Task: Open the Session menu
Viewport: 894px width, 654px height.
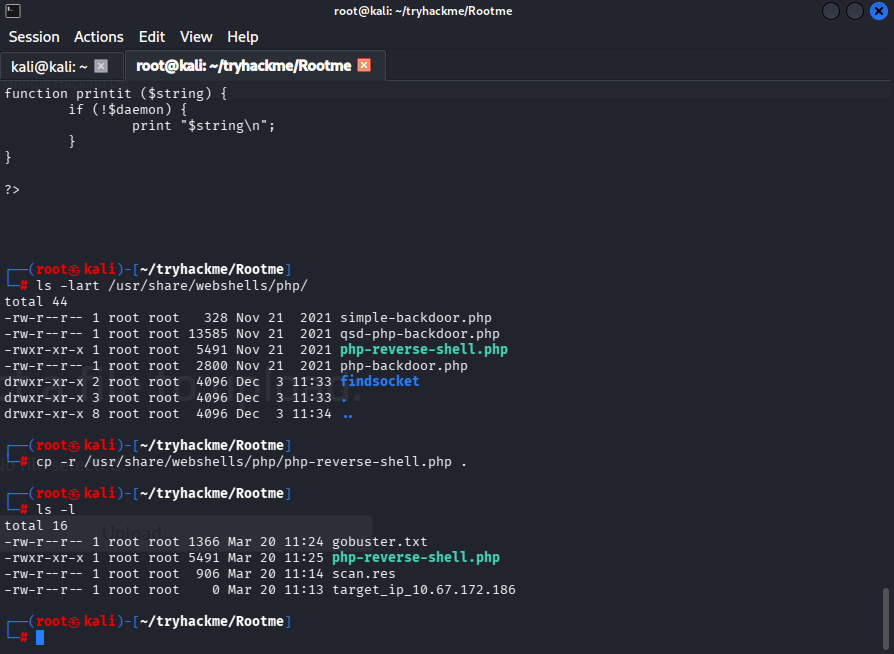Action: click(x=34, y=37)
